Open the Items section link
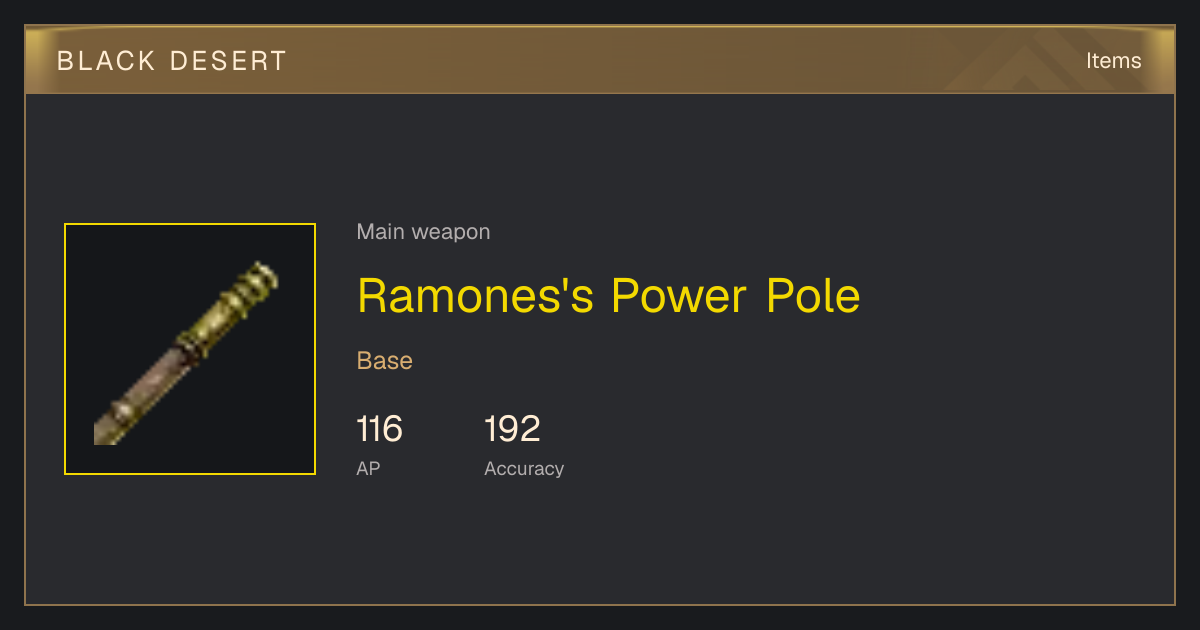This screenshot has width=1200, height=630. [1113, 61]
